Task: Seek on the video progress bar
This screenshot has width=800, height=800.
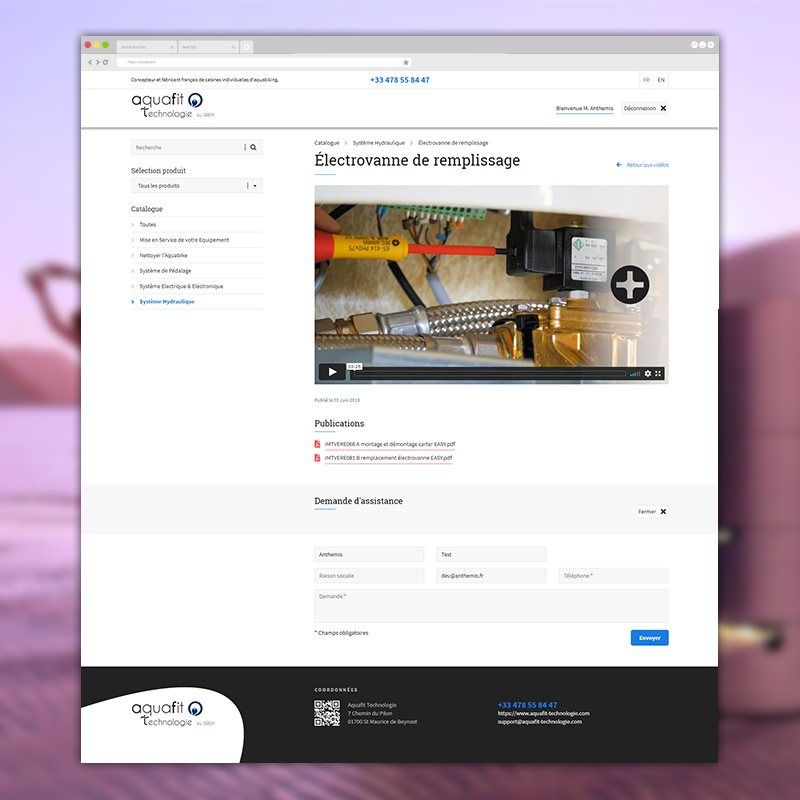Action: coord(490,374)
